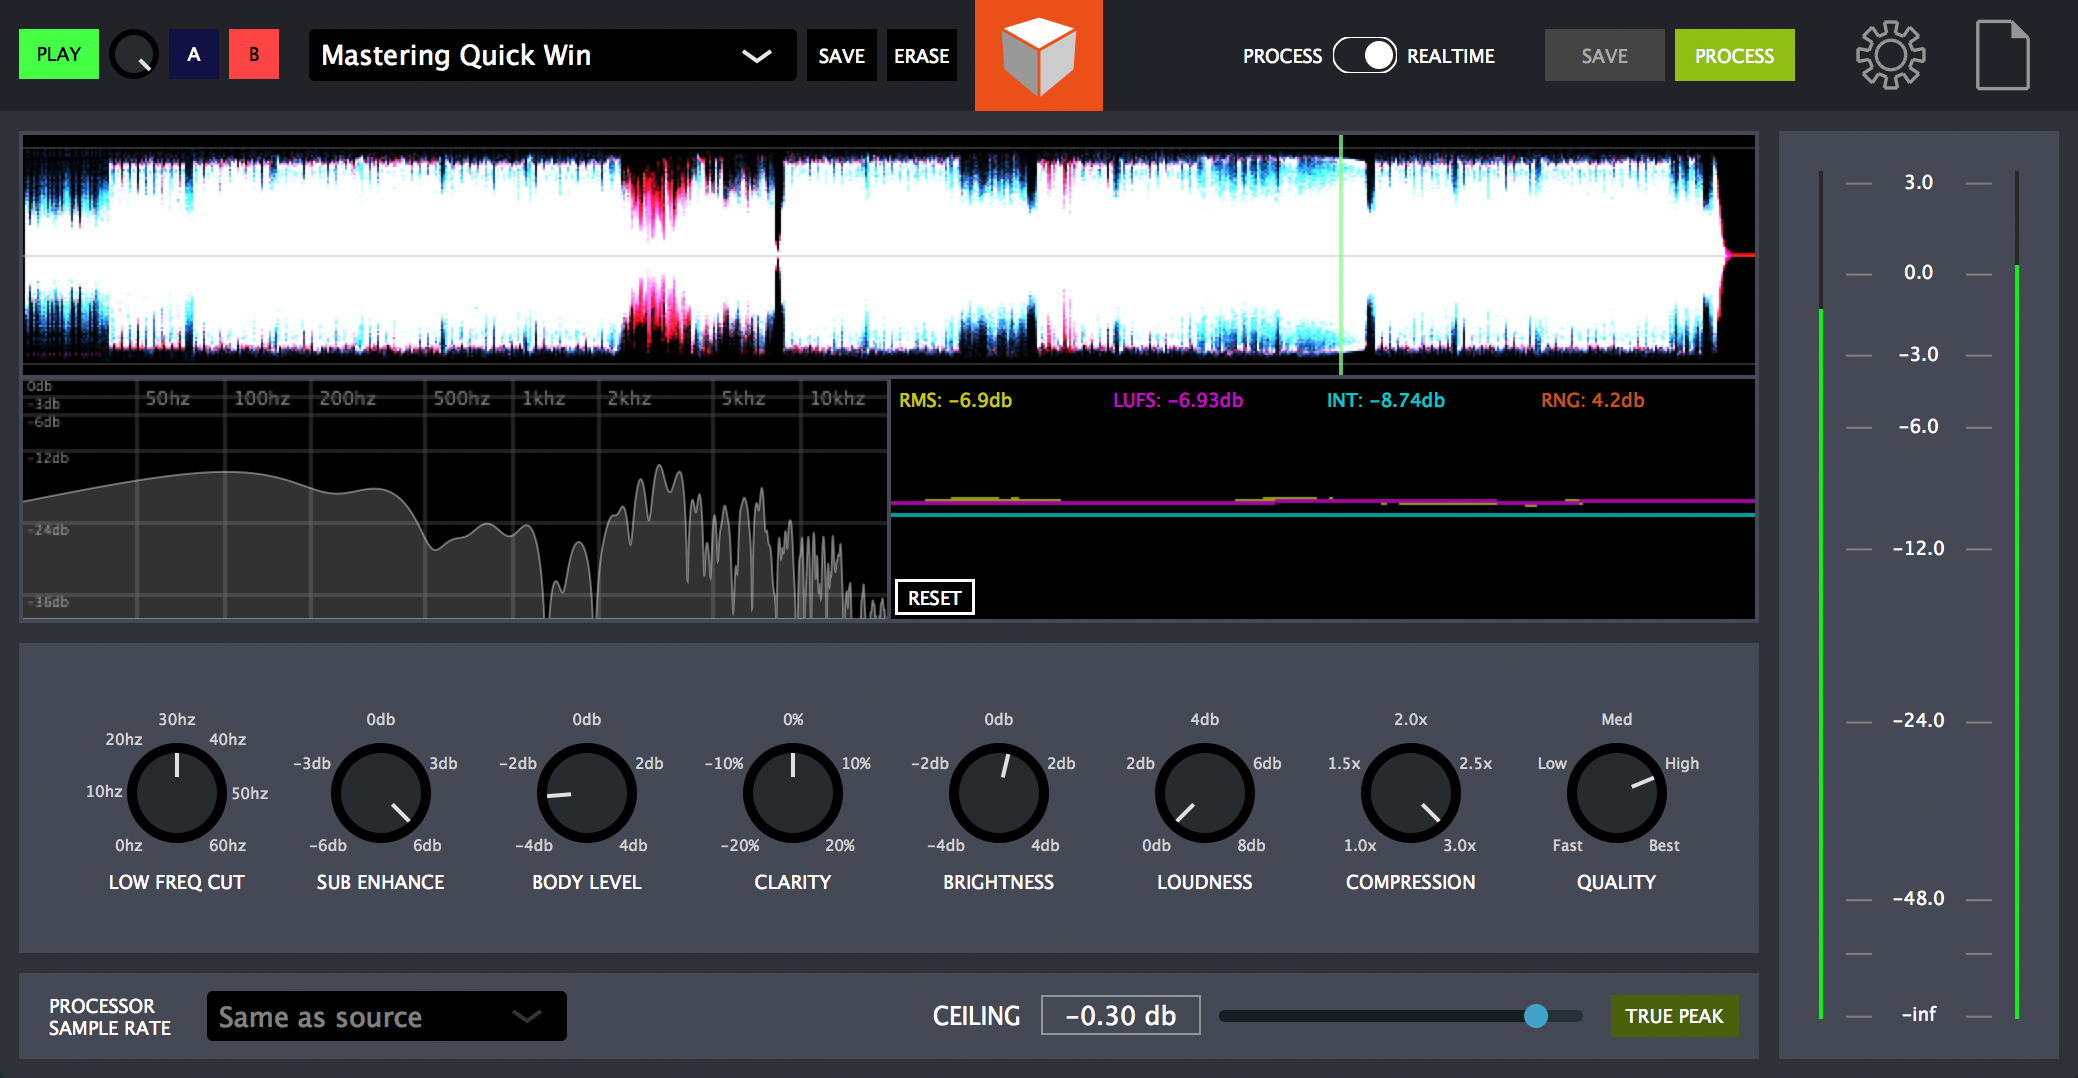This screenshot has height=1078, width=2078.
Task: Click the blank document file icon
Action: 2002,56
